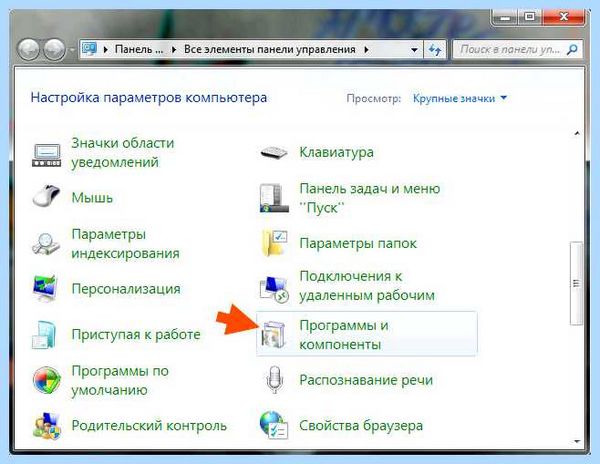Image resolution: width=600 pixels, height=464 pixels.
Task: Open the Крупные значки view dropdown
Action: [460, 99]
